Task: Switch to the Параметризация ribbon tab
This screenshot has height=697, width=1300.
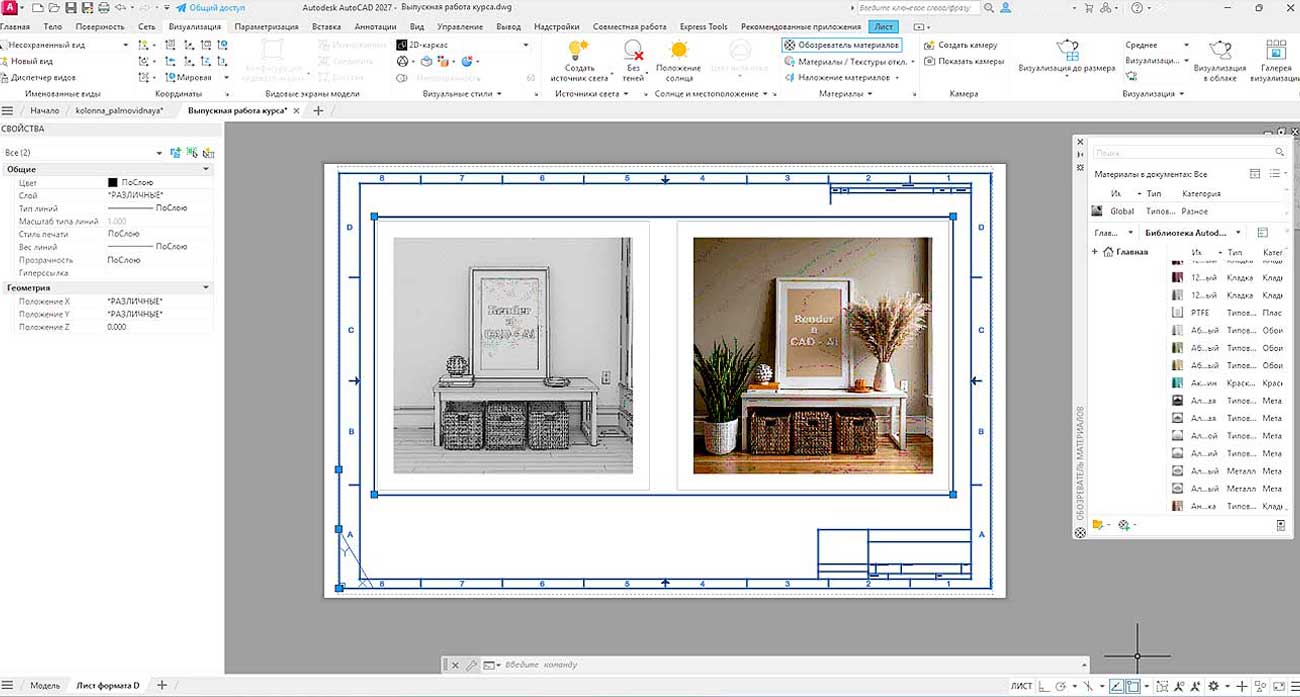Action: (x=265, y=27)
